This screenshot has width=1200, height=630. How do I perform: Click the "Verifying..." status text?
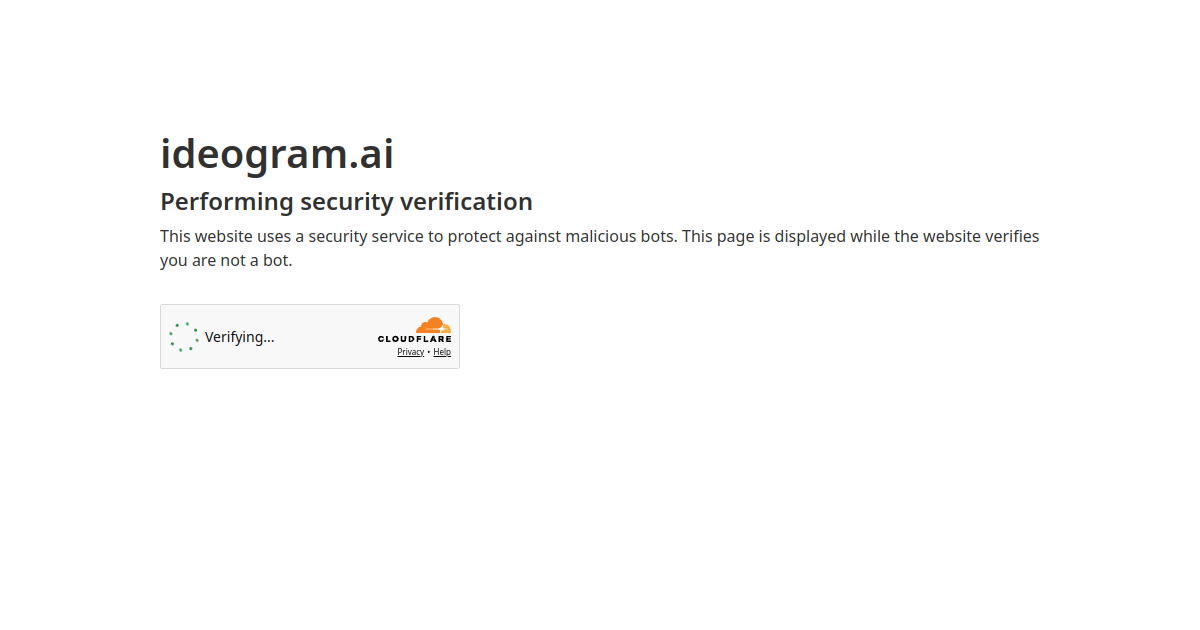(x=239, y=337)
